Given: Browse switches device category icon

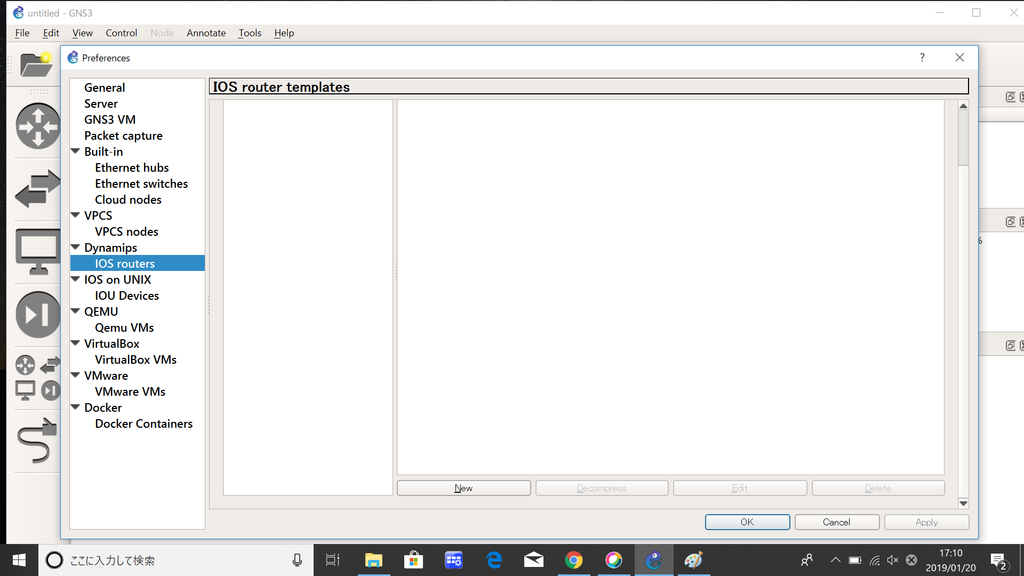Looking at the screenshot, I should (38, 189).
